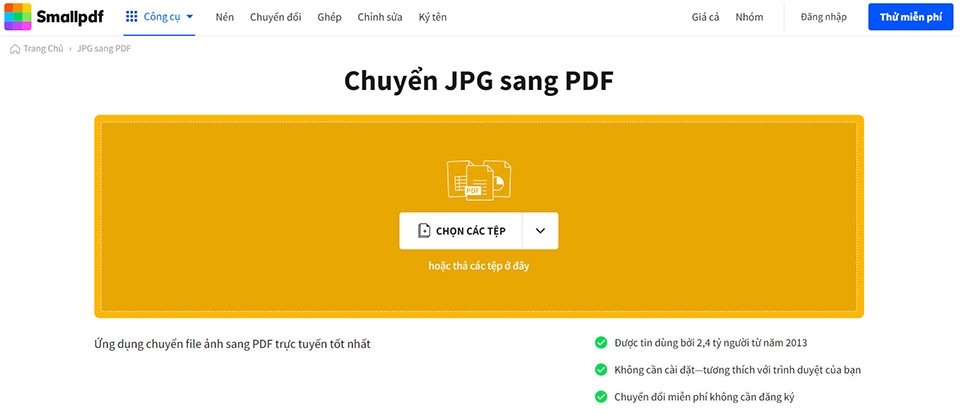Select the Ký tên menu item
The height and width of the screenshot is (414, 960).
[x=432, y=17]
